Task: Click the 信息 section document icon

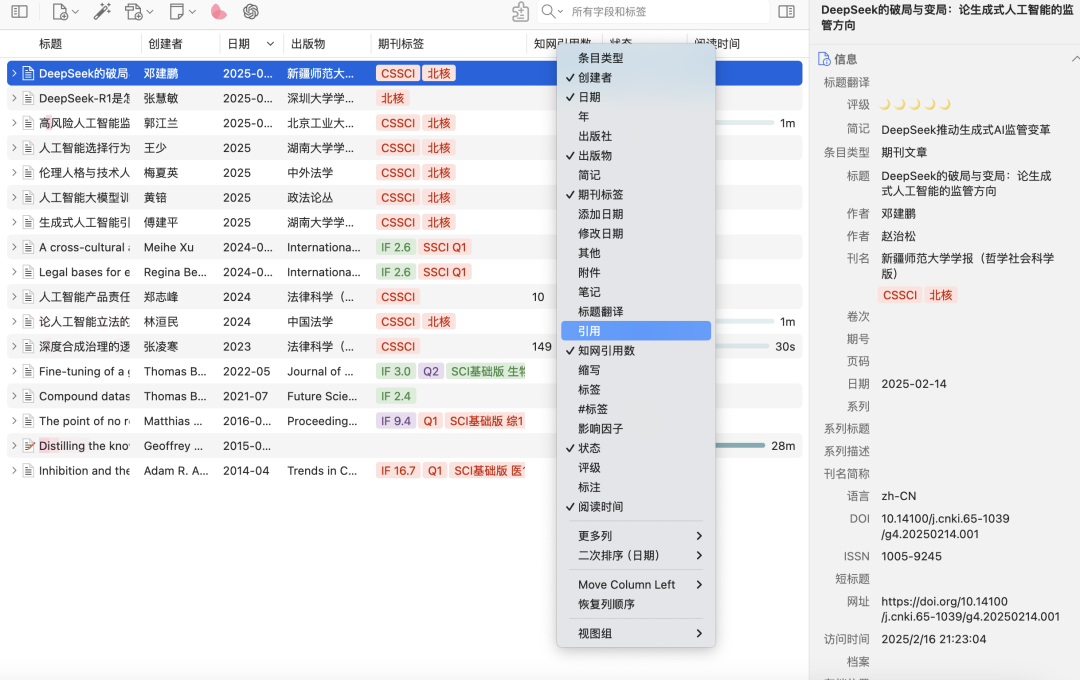Action: (824, 59)
